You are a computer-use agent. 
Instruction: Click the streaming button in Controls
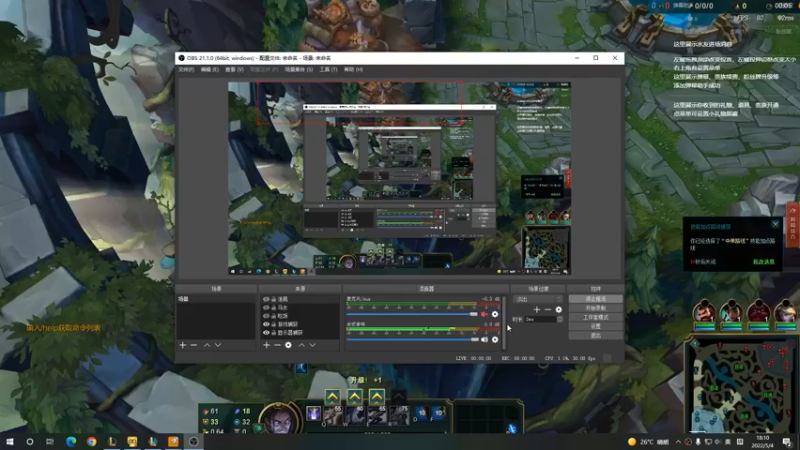595,299
